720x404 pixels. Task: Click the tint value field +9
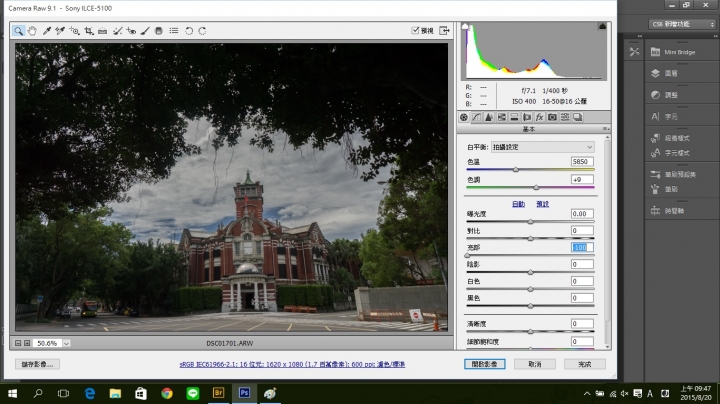(x=582, y=180)
